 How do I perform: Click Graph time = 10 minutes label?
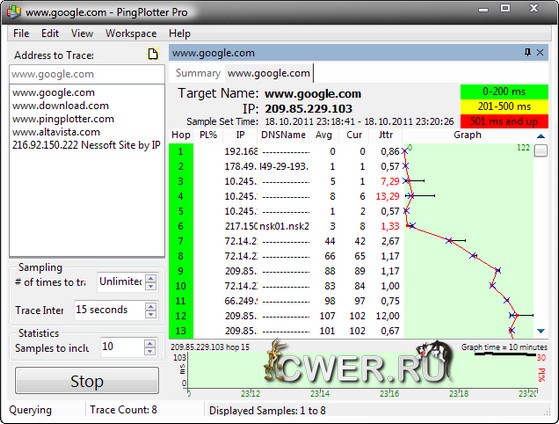(x=504, y=347)
